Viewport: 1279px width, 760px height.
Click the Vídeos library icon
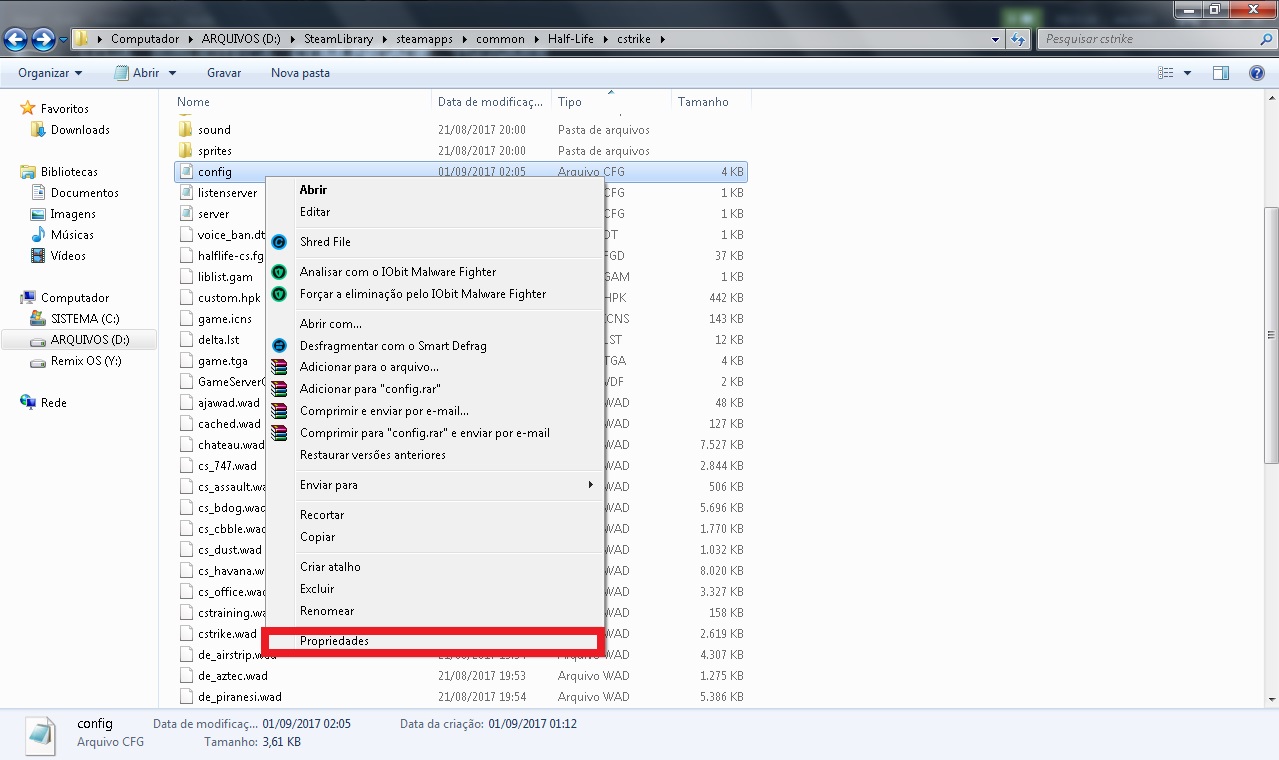pos(38,256)
